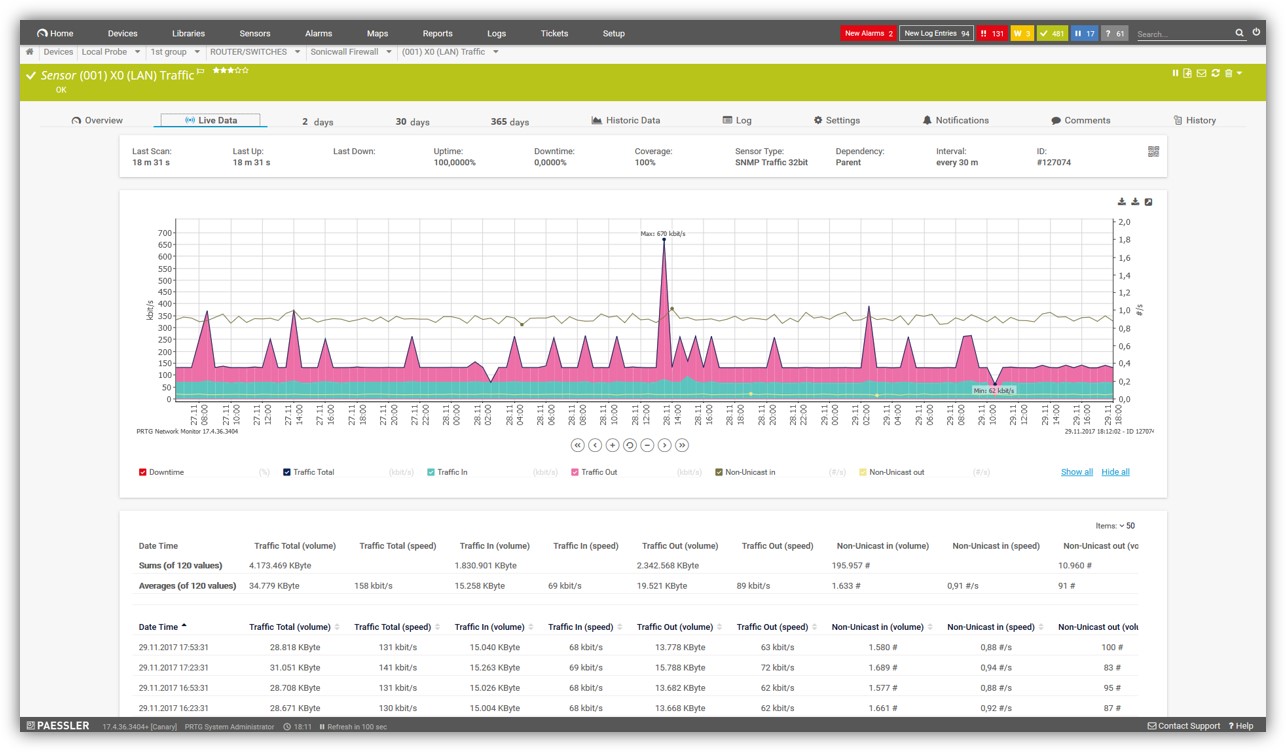Viewport: 1286px width, 752px height.
Task: Click the scan now refresh icon
Action: click(x=1214, y=73)
